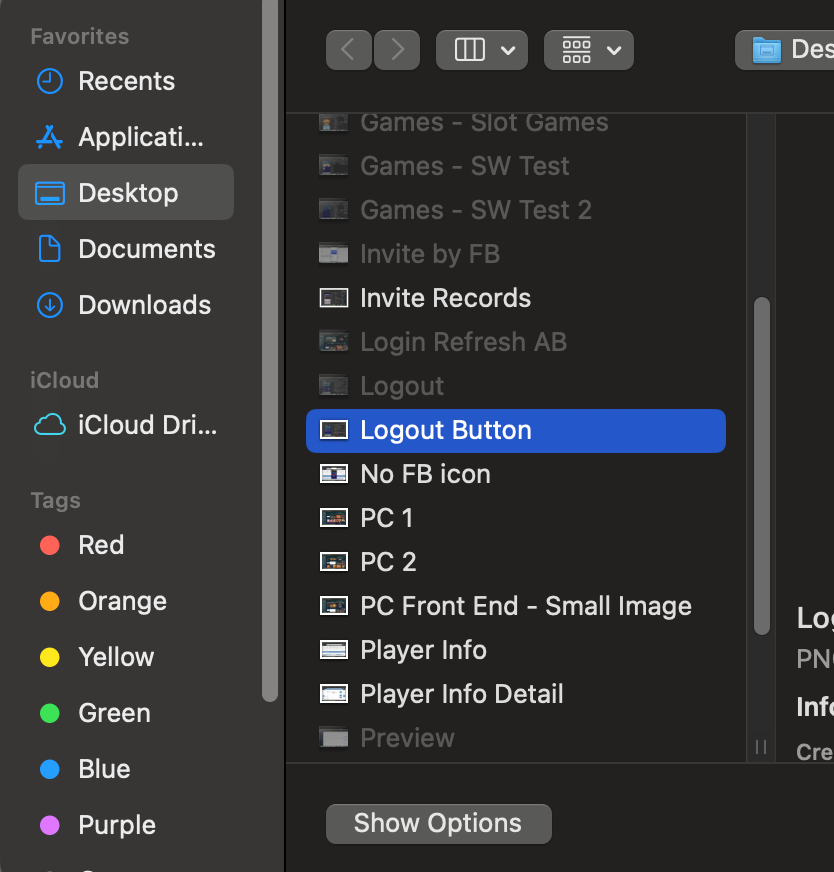This screenshot has height=872, width=834.
Task: Select the Player Info Detail file
Action: click(461, 694)
